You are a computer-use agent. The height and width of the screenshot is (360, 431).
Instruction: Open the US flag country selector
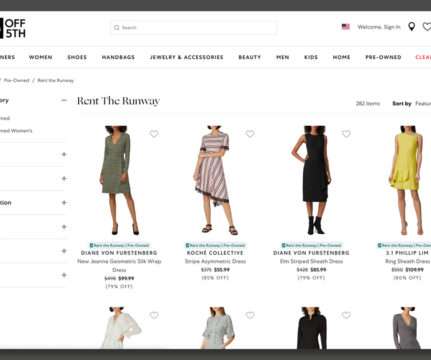pyautogui.click(x=346, y=27)
